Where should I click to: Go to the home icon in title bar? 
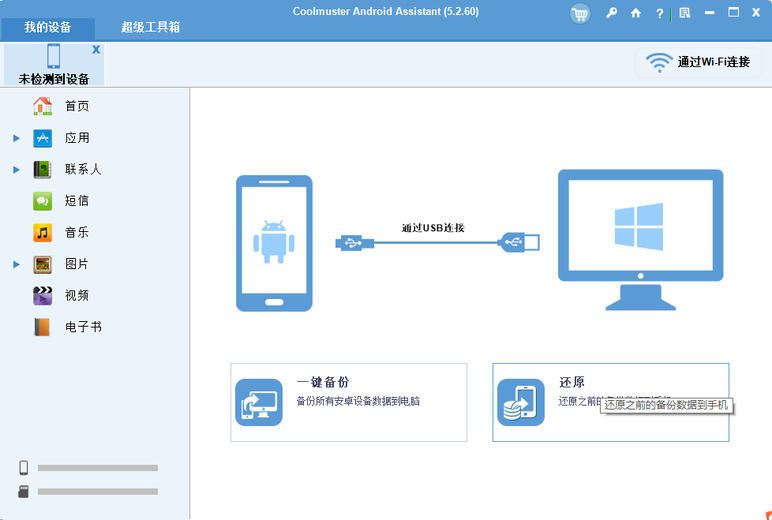[x=636, y=13]
